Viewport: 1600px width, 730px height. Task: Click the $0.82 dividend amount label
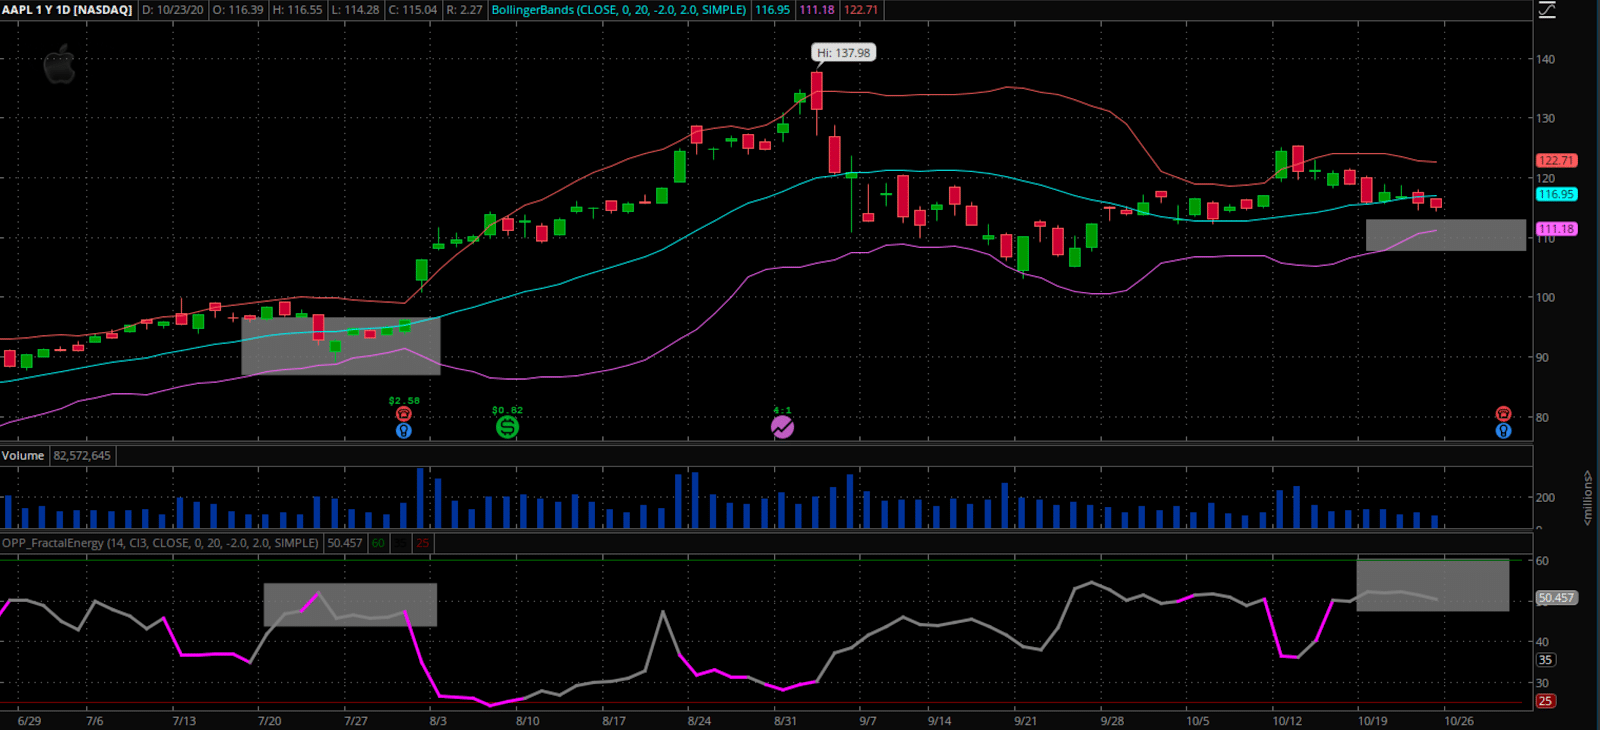click(507, 410)
